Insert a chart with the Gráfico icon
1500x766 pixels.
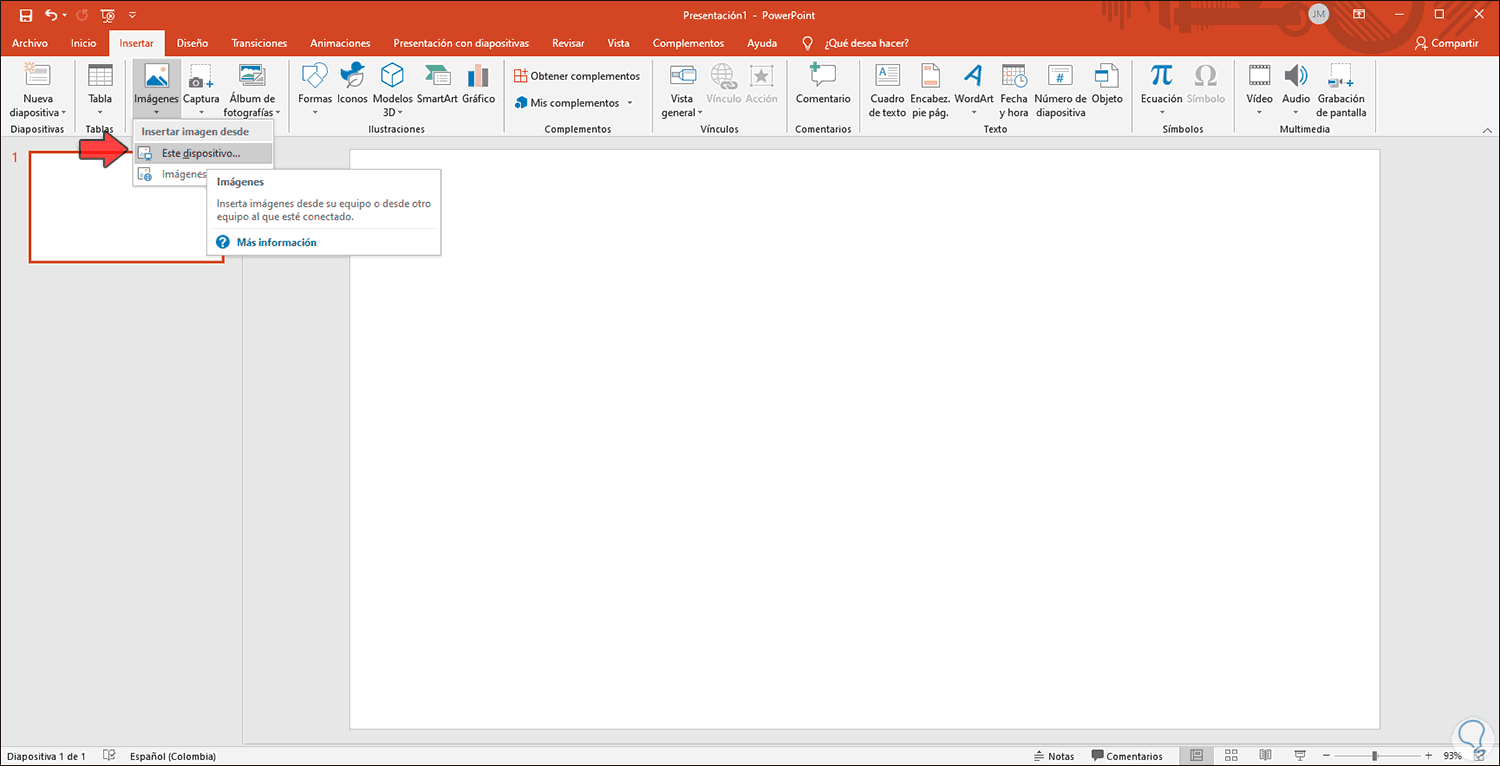(x=478, y=77)
